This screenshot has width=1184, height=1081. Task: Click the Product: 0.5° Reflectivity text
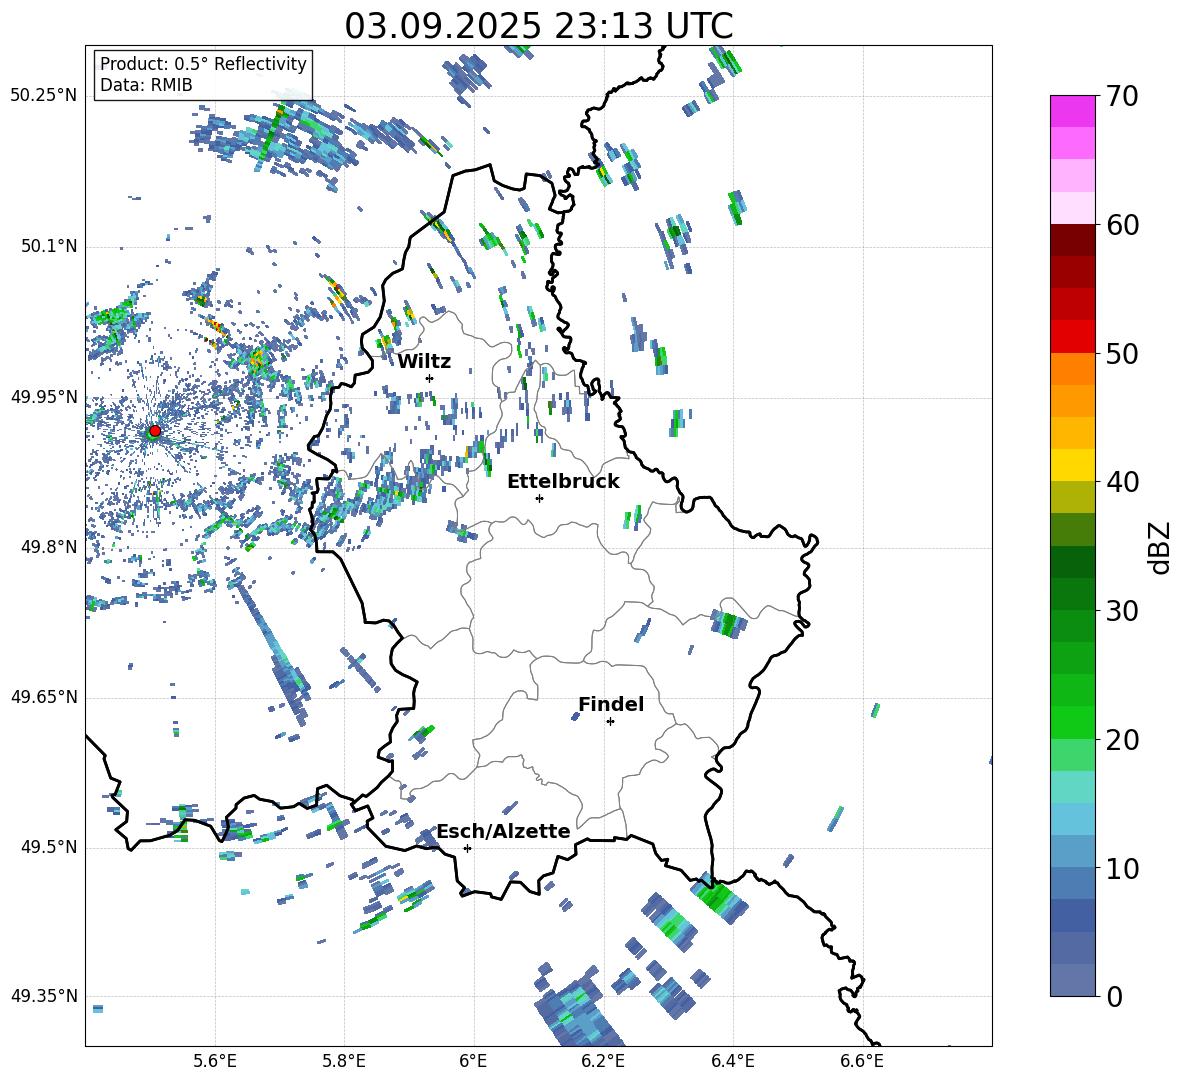(203, 64)
